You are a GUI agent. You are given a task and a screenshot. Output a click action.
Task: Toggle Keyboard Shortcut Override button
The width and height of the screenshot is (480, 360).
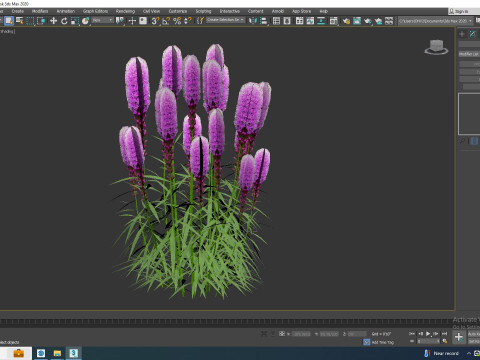click(143, 21)
